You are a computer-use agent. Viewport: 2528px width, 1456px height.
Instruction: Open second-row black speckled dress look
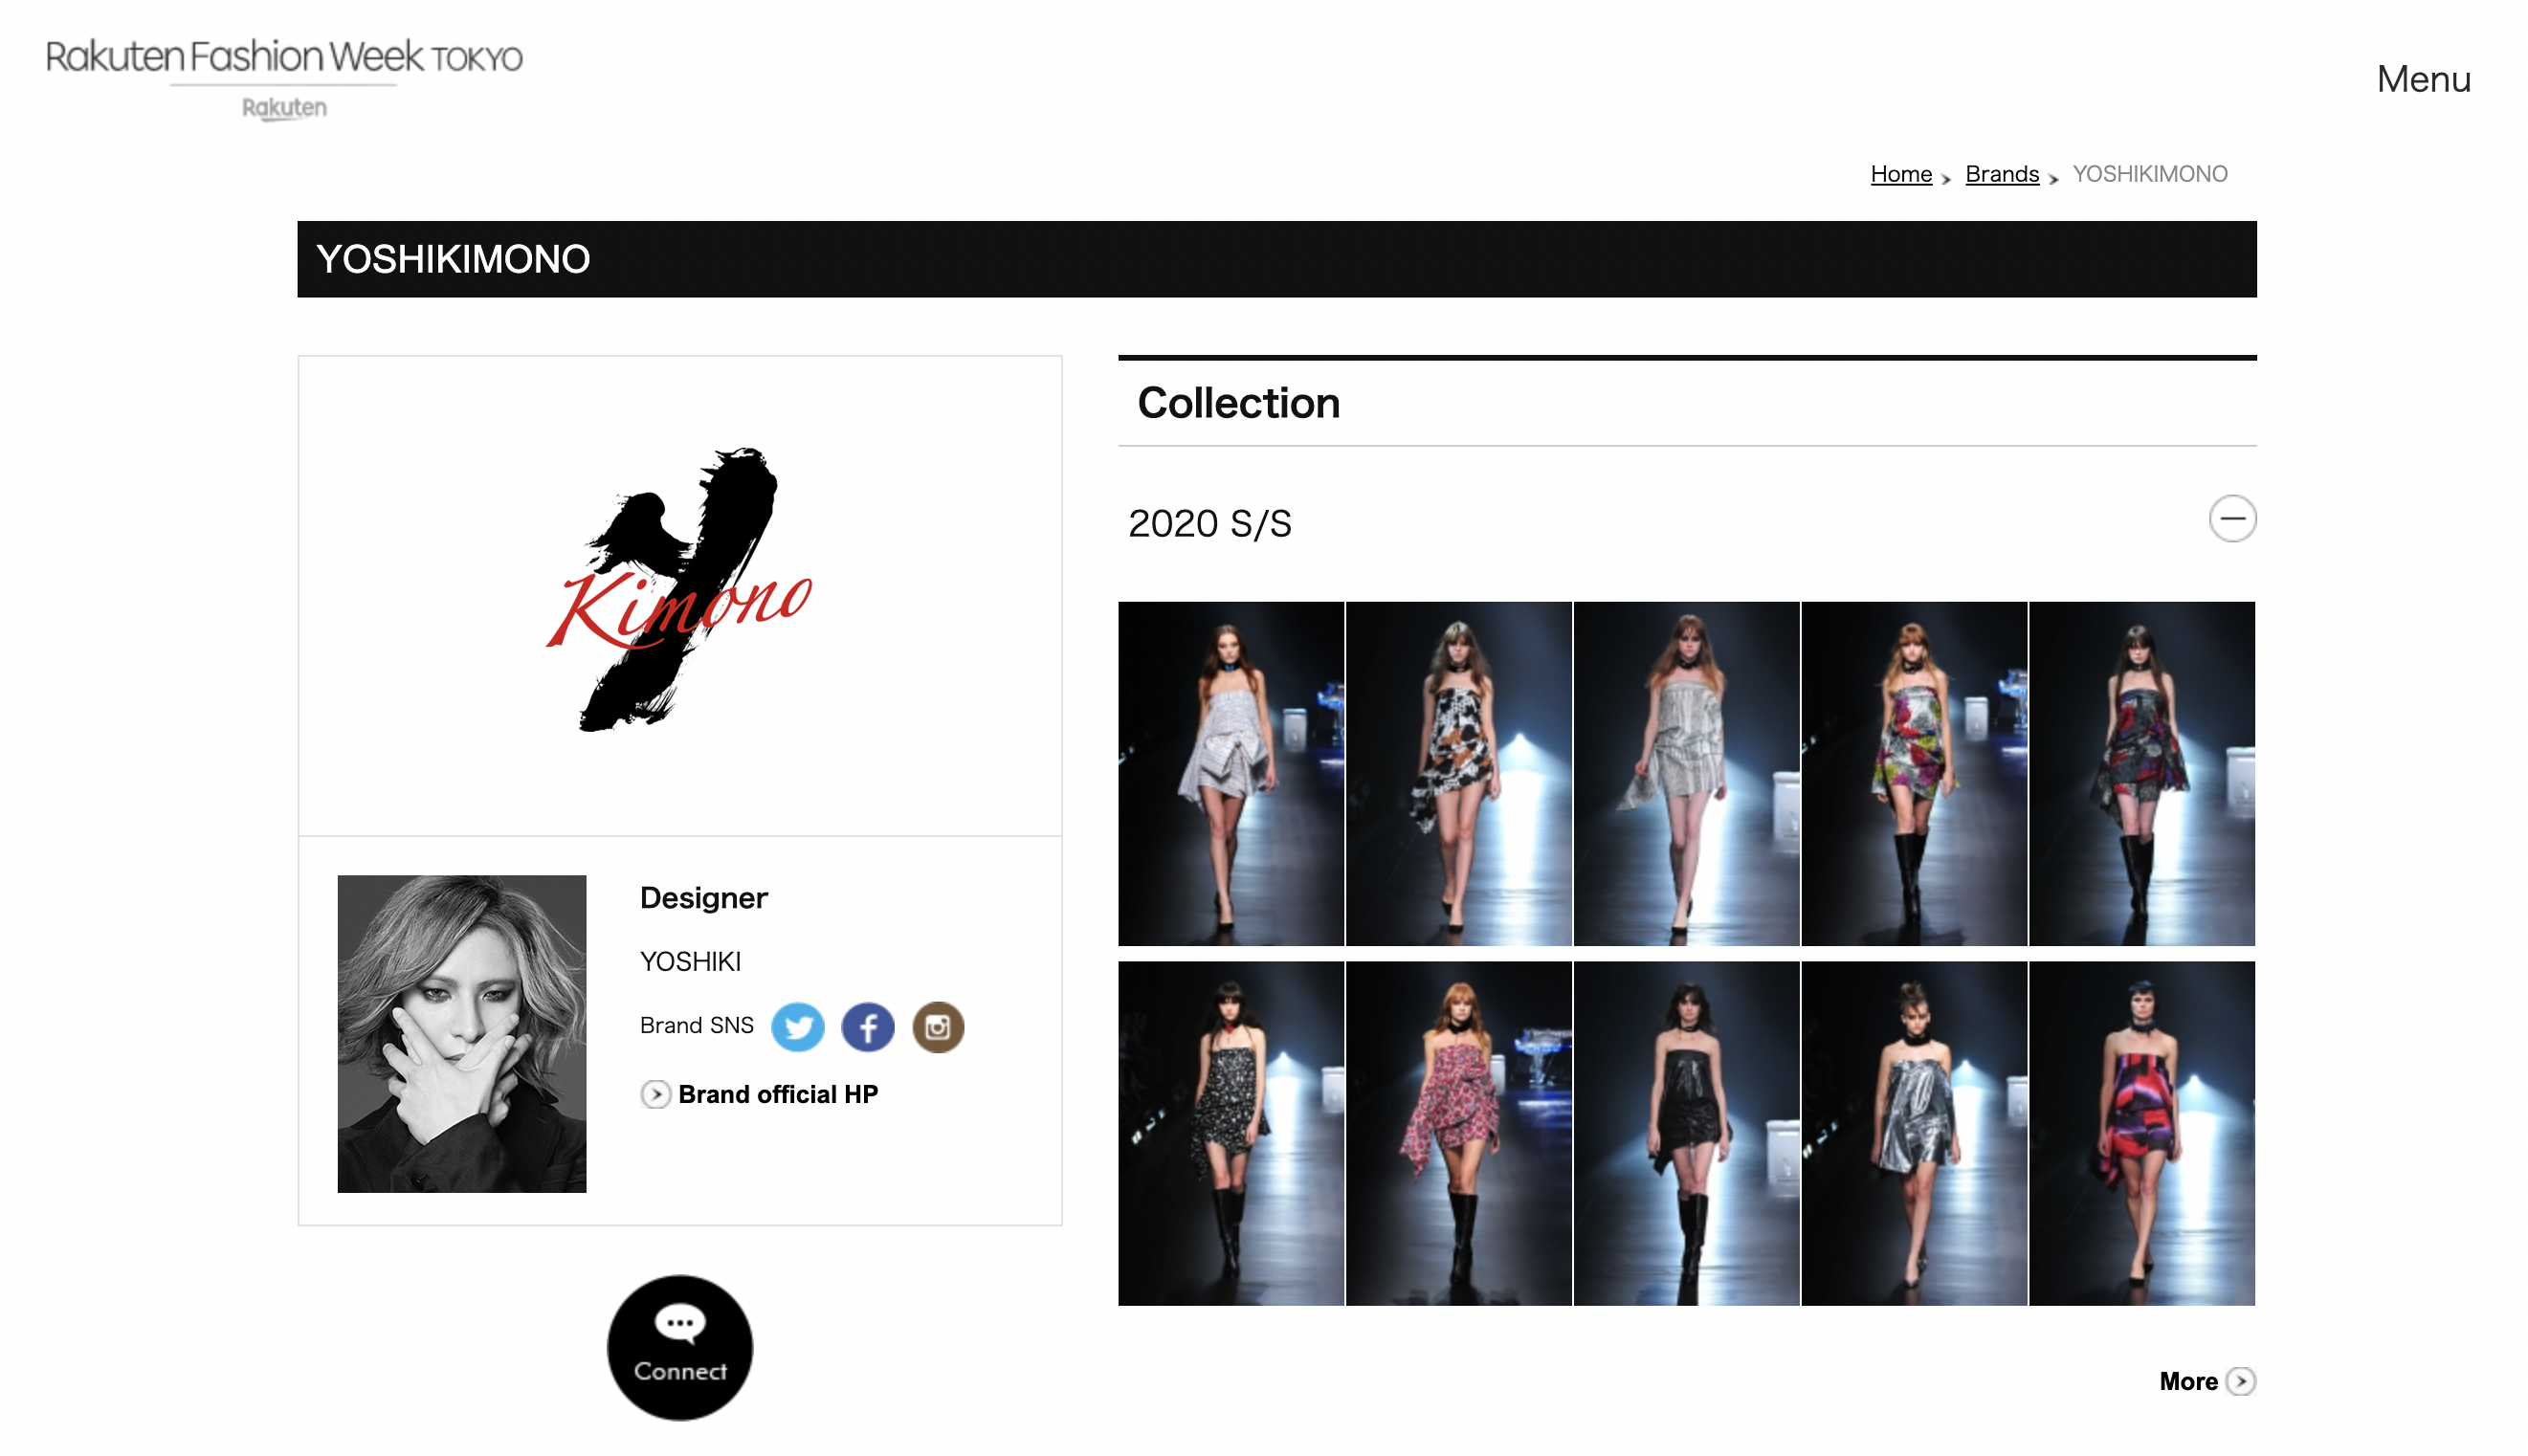click(x=1230, y=1133)
